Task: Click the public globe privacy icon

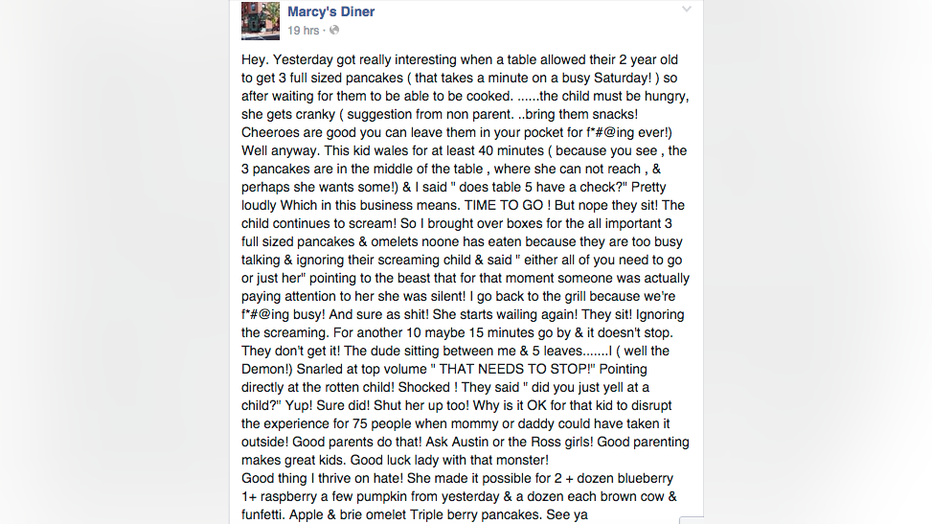Action: [334, 30]
